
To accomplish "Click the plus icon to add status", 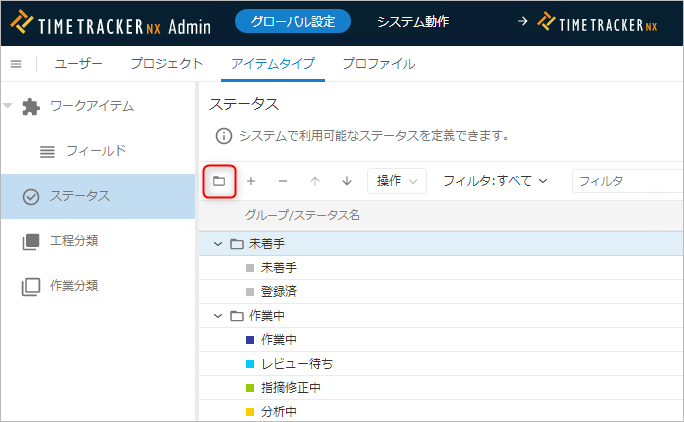I will 251,181.
